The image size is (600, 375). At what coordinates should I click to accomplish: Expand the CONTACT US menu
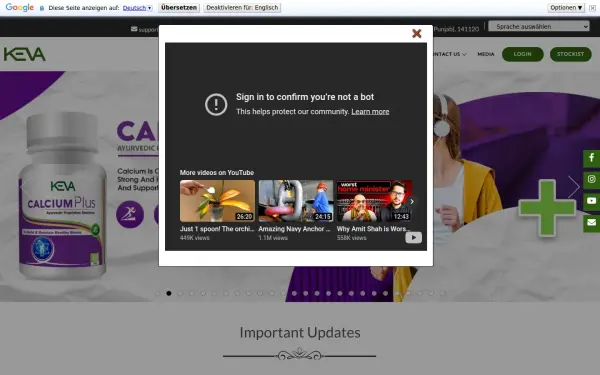coord(449,54)
